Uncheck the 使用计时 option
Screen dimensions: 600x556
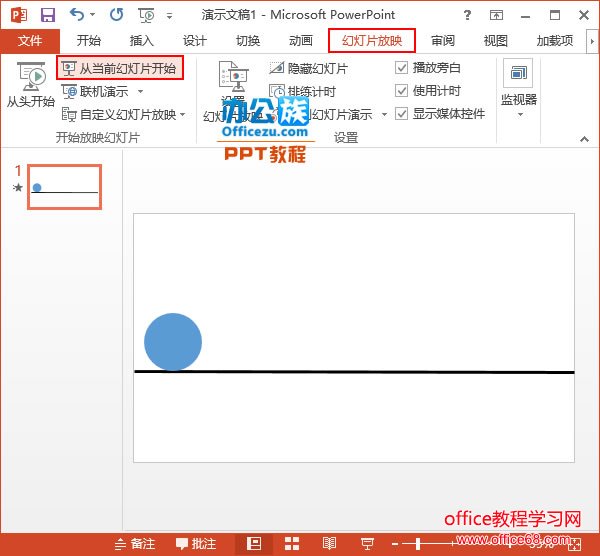(x=402, y=91)
